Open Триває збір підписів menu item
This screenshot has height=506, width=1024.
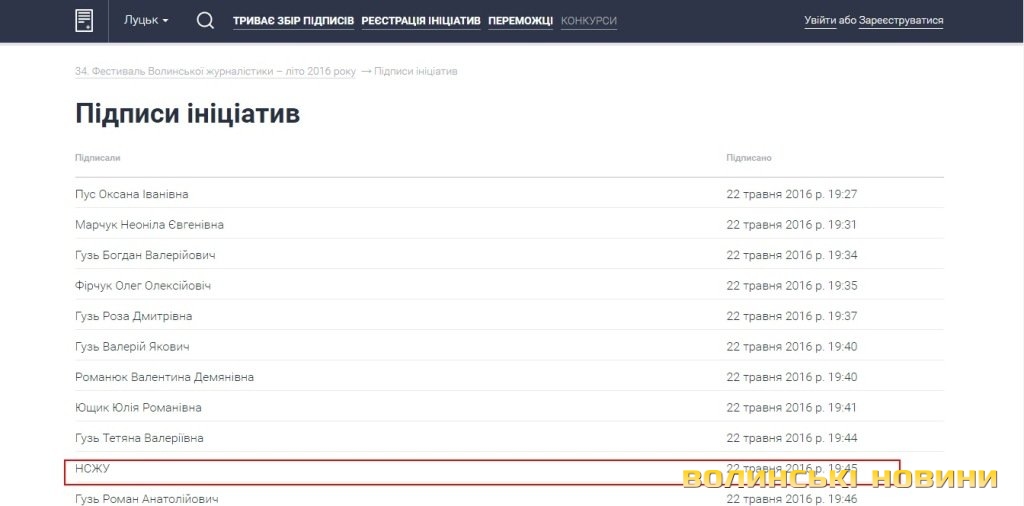coord(293,21)
